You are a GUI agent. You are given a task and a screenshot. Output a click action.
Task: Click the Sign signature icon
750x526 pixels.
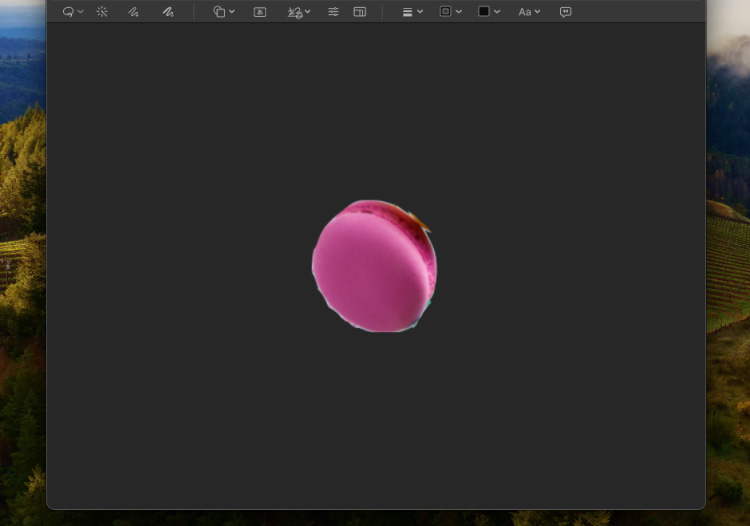294,12
